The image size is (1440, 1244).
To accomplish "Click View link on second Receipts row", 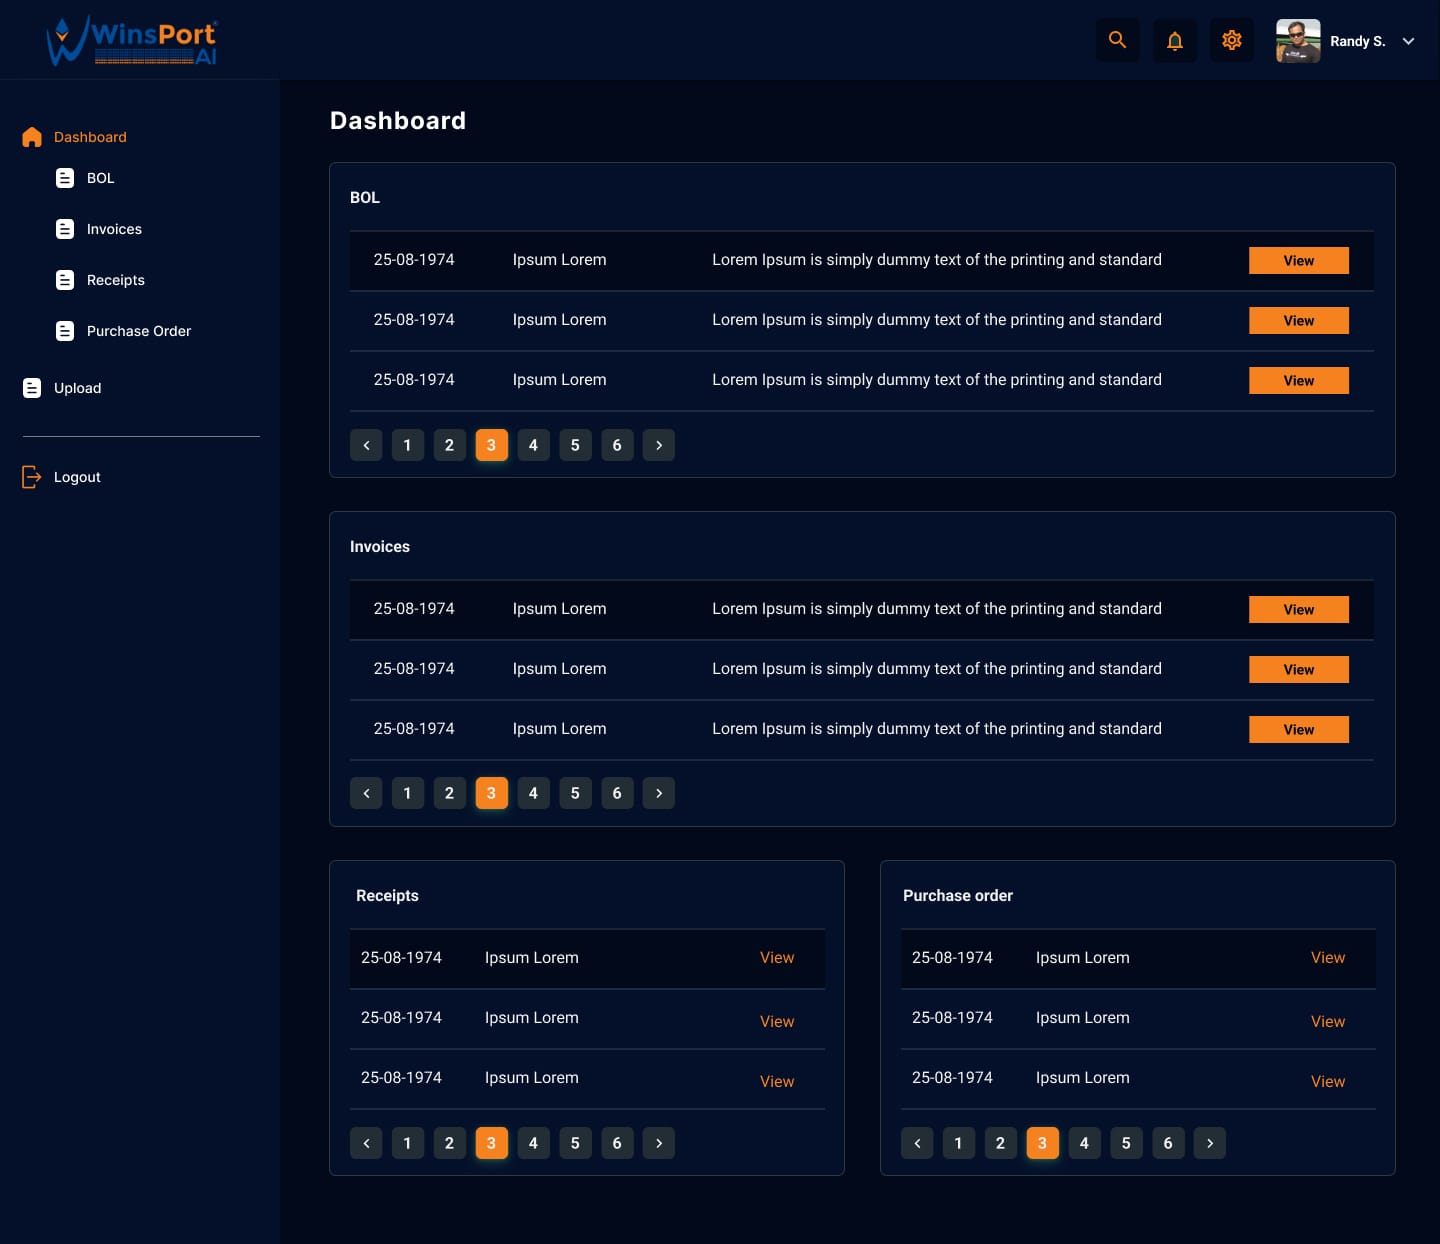I will [x=776, y=1021].
